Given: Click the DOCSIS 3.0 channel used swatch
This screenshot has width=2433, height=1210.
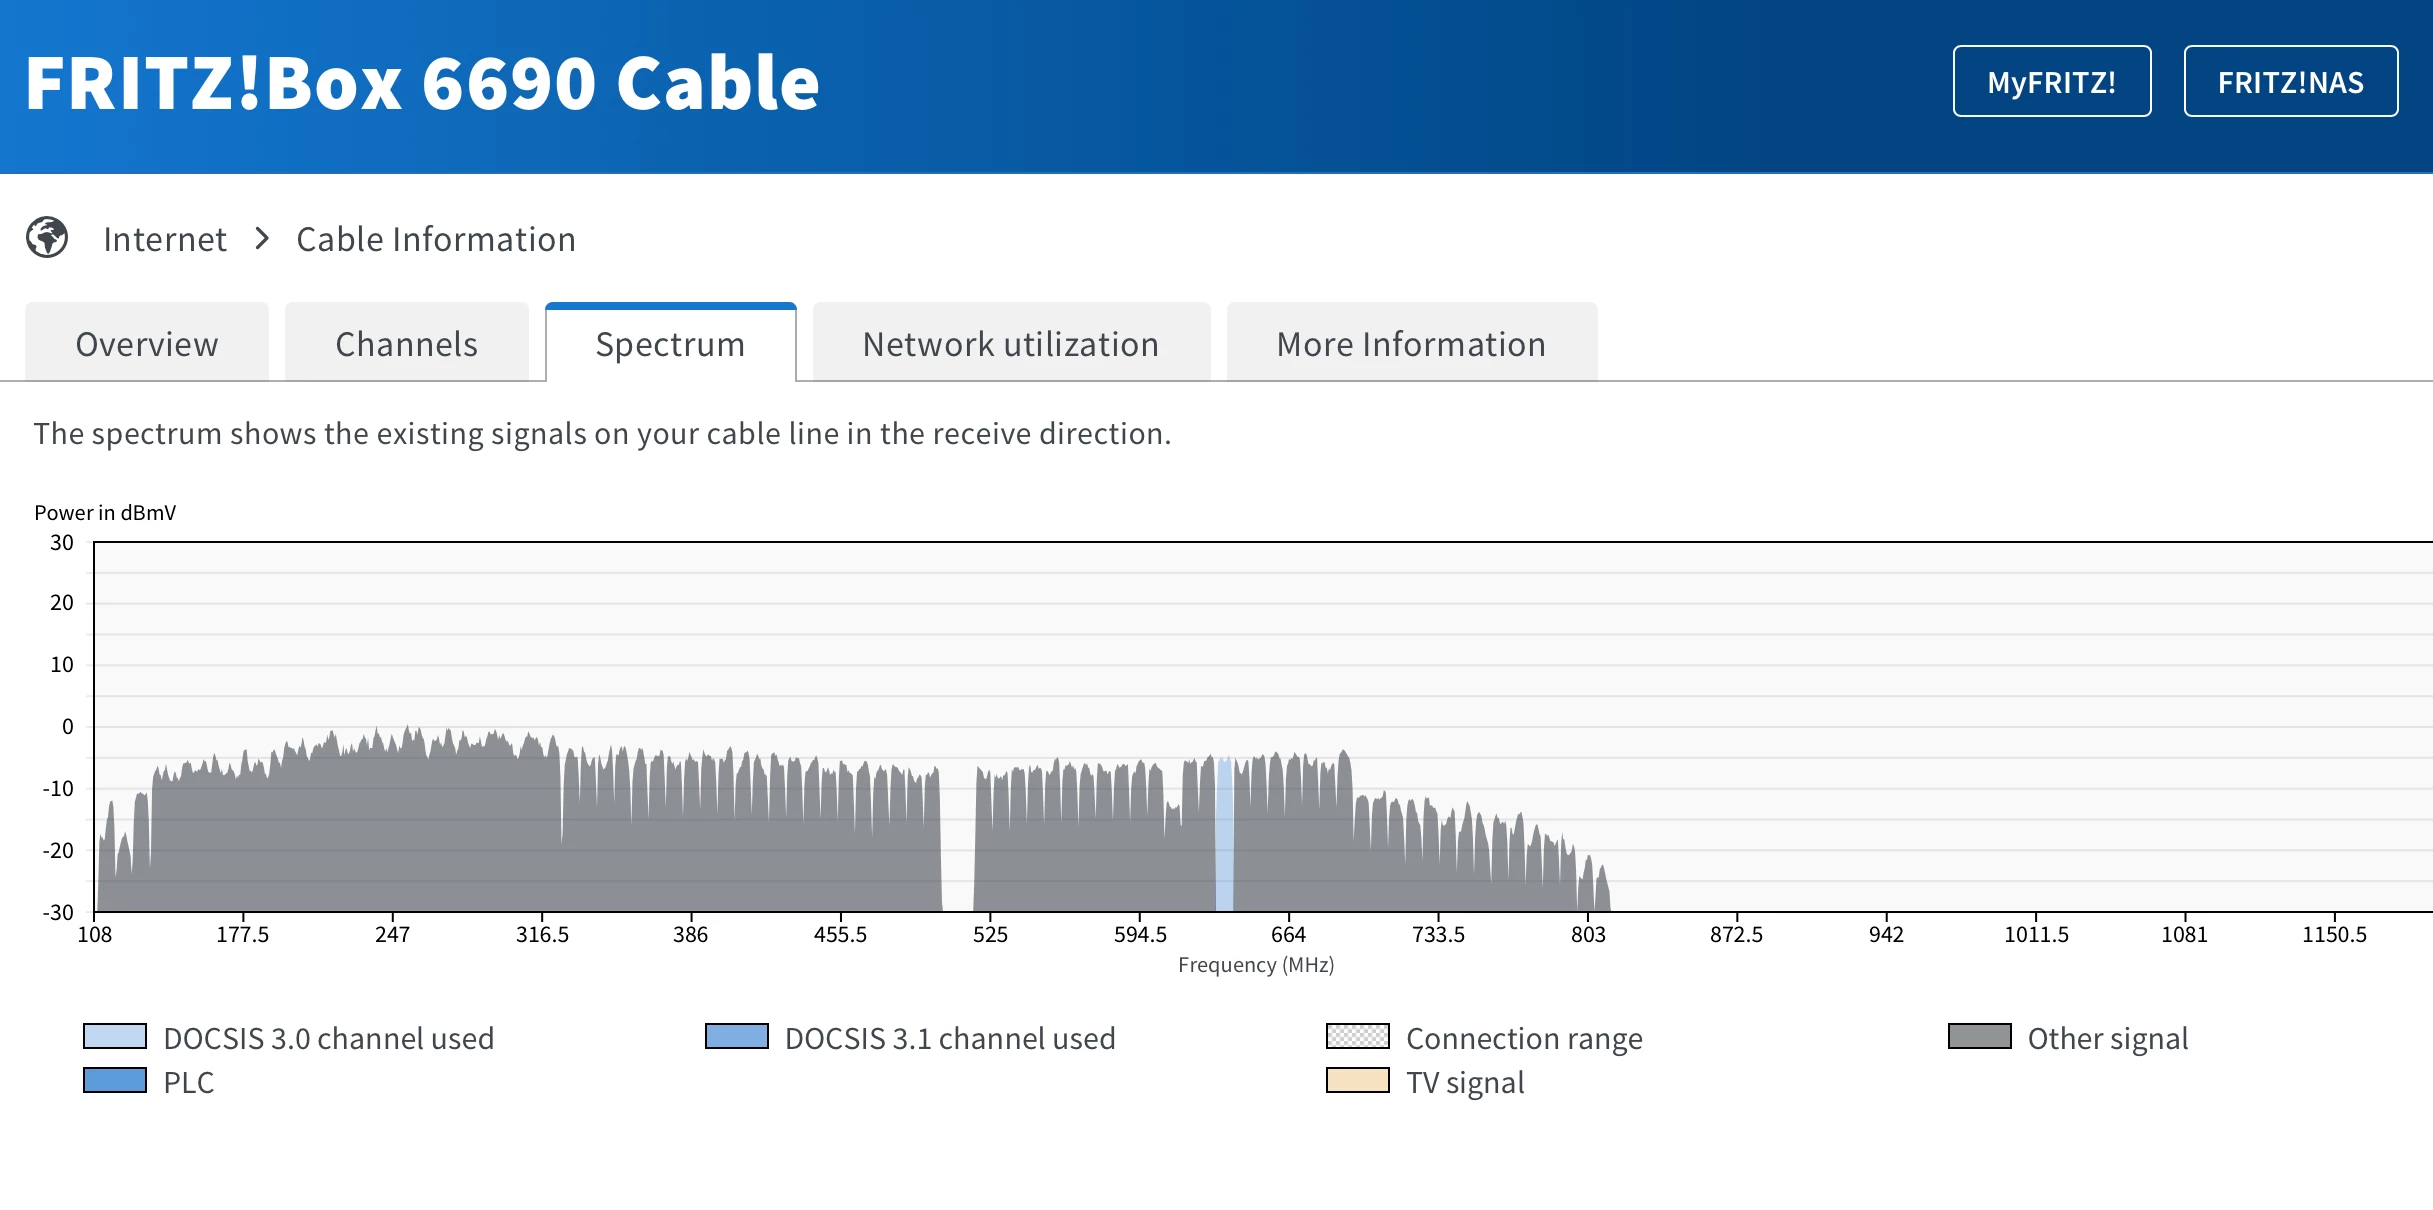Looking at the screenshot, I should click(115, 1036).
